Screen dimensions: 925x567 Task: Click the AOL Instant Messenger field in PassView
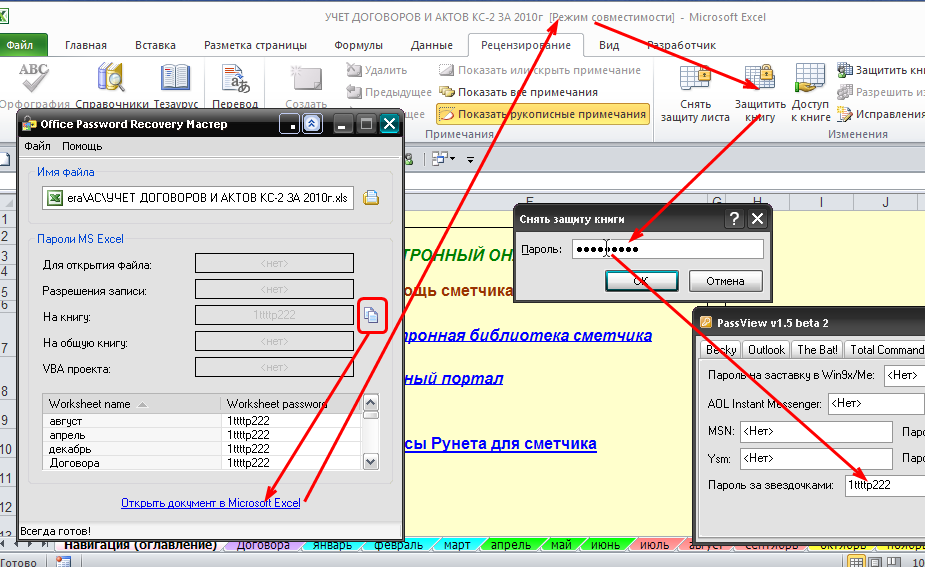[876, 404]
